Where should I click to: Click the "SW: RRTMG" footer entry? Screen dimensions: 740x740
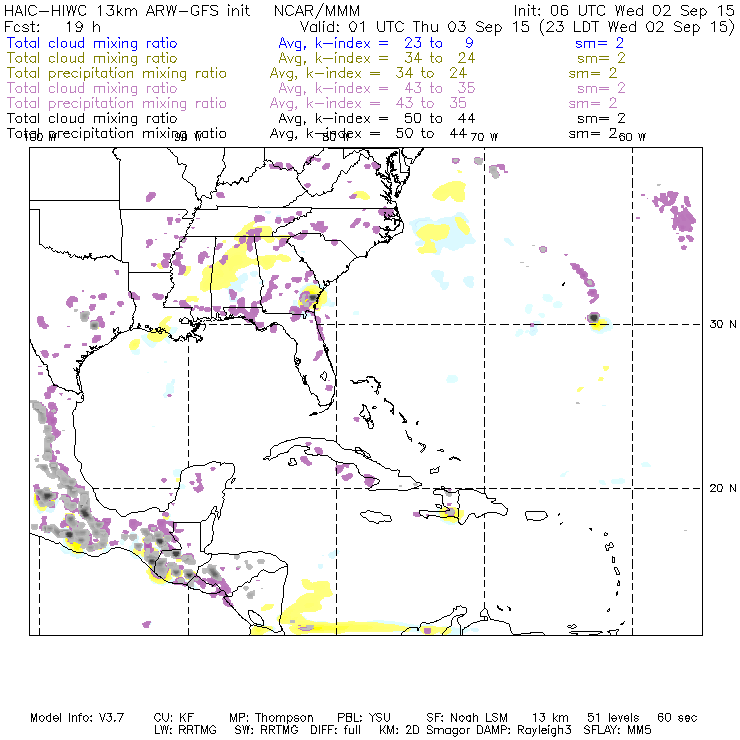tap(266, 730)
